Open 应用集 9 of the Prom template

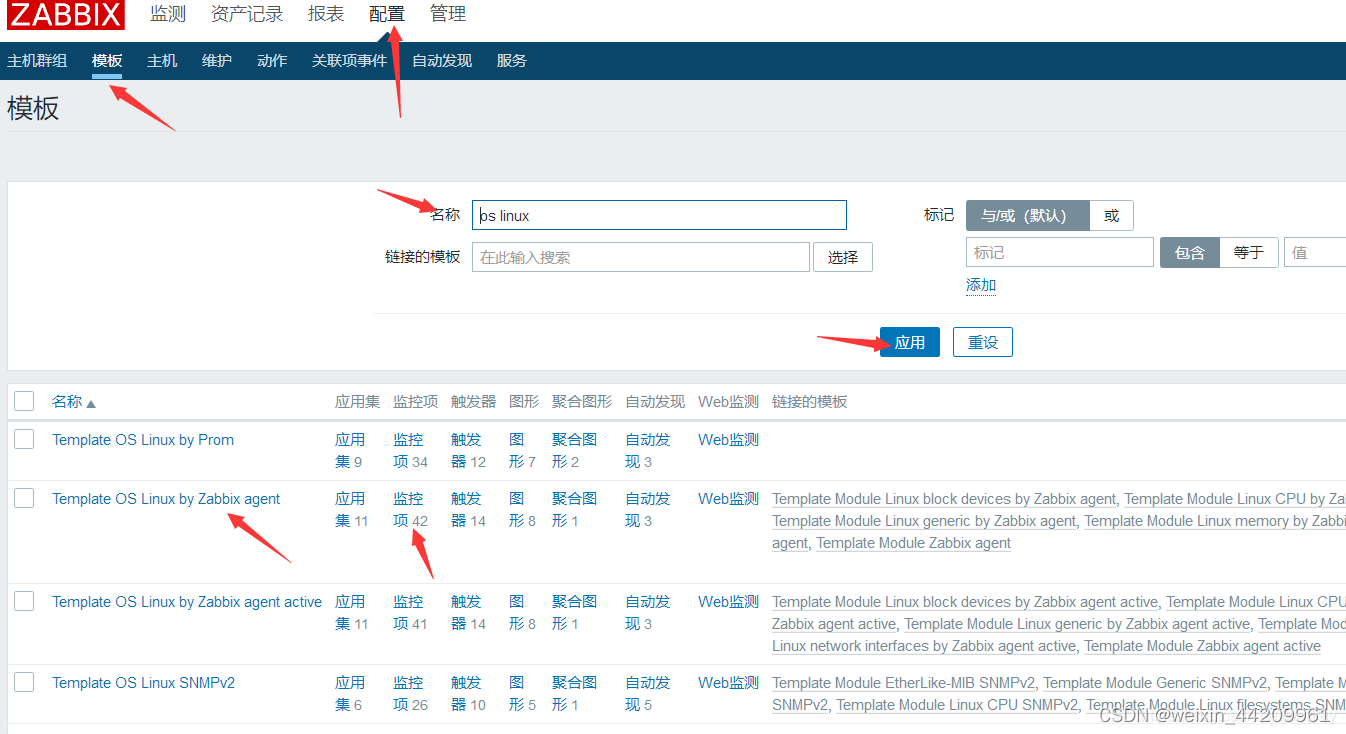350,451
